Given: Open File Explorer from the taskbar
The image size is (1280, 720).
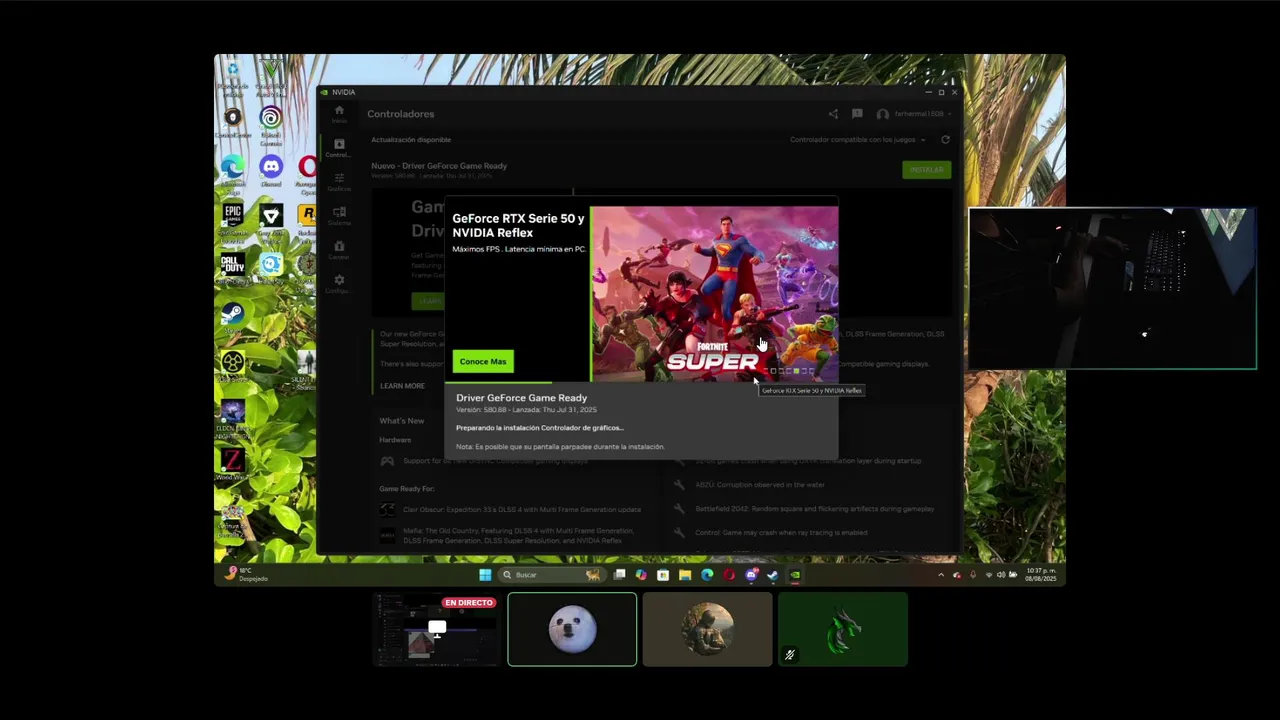Looking at the screenshot, I should click(685, 575).
